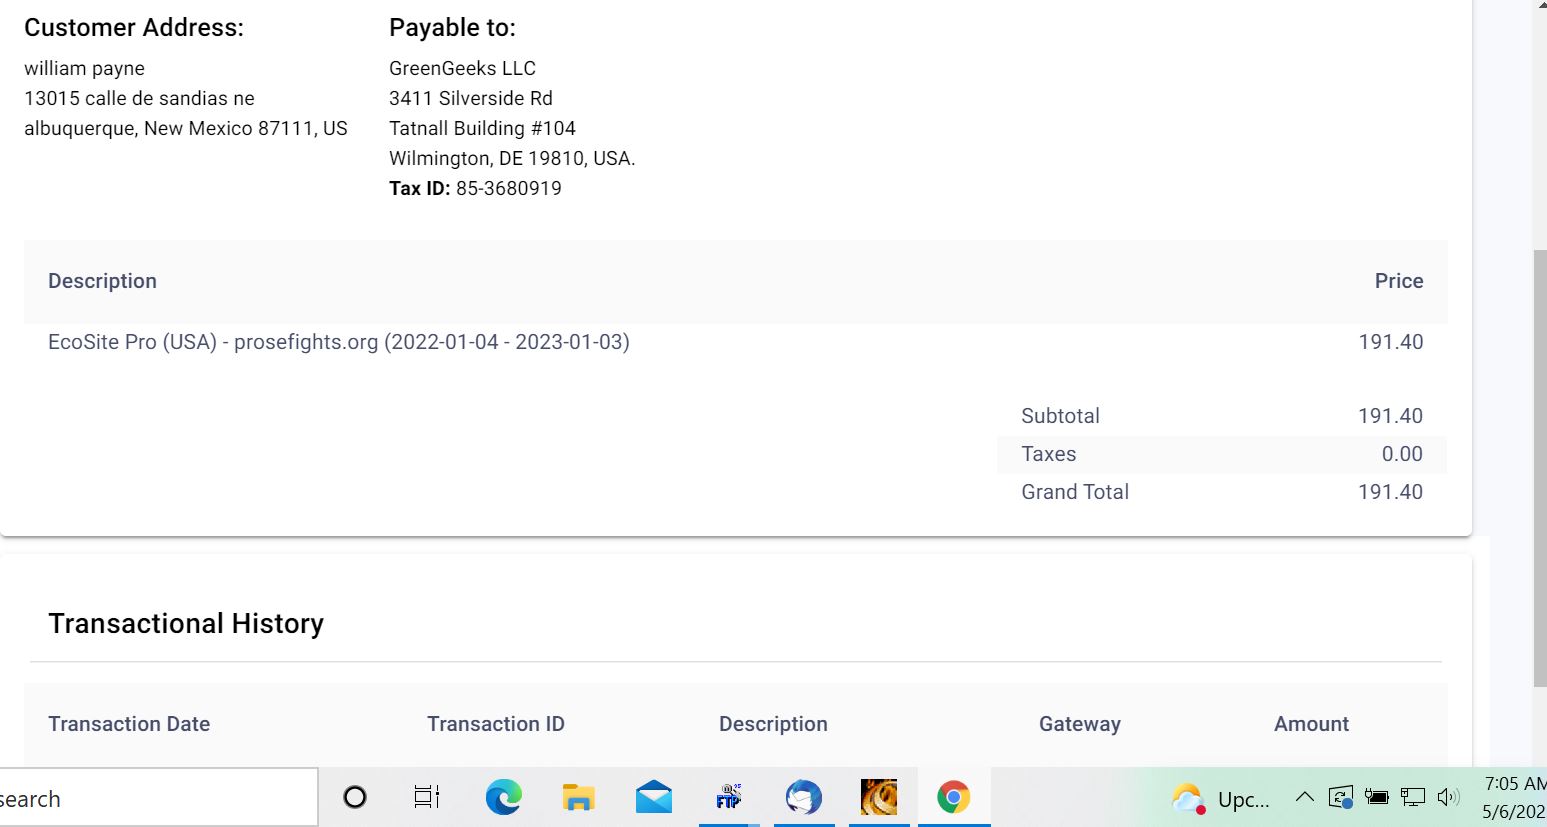Image resolution: width=1547 pixels, height=827 pixels.
Task: Click the Transaction Date column header
Action: tap(129, 724)
